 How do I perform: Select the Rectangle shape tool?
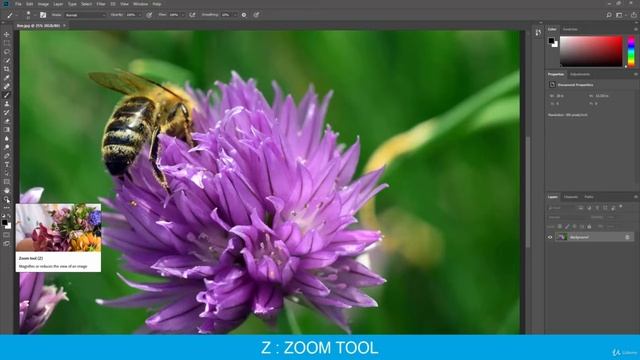[7, 182]
